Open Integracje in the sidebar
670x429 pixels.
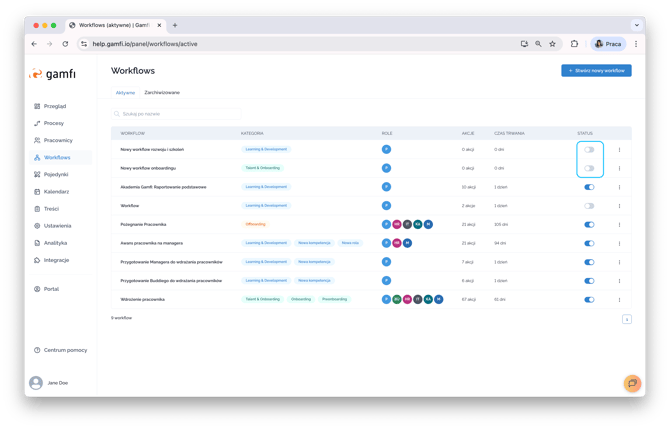56,260
